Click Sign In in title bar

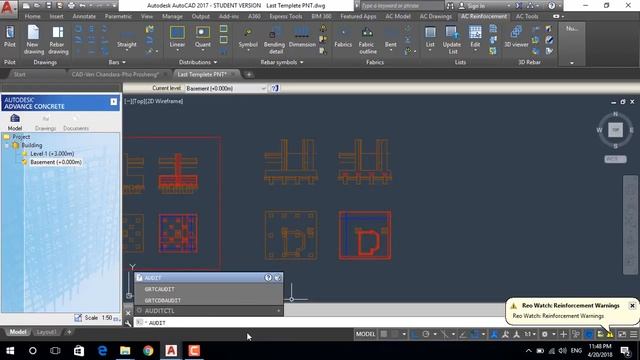tap(476, 6)
